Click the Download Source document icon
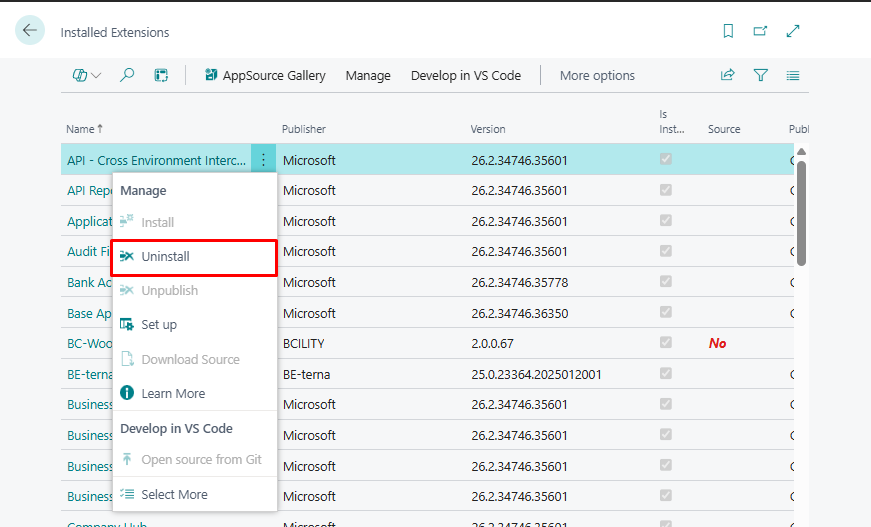This screenshot has width=871, height=527. point(127,359)
